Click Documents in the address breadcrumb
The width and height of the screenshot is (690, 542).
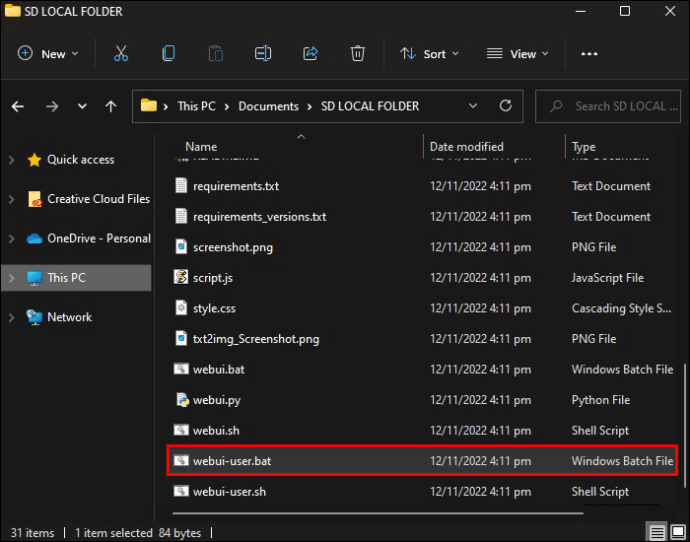268,106
